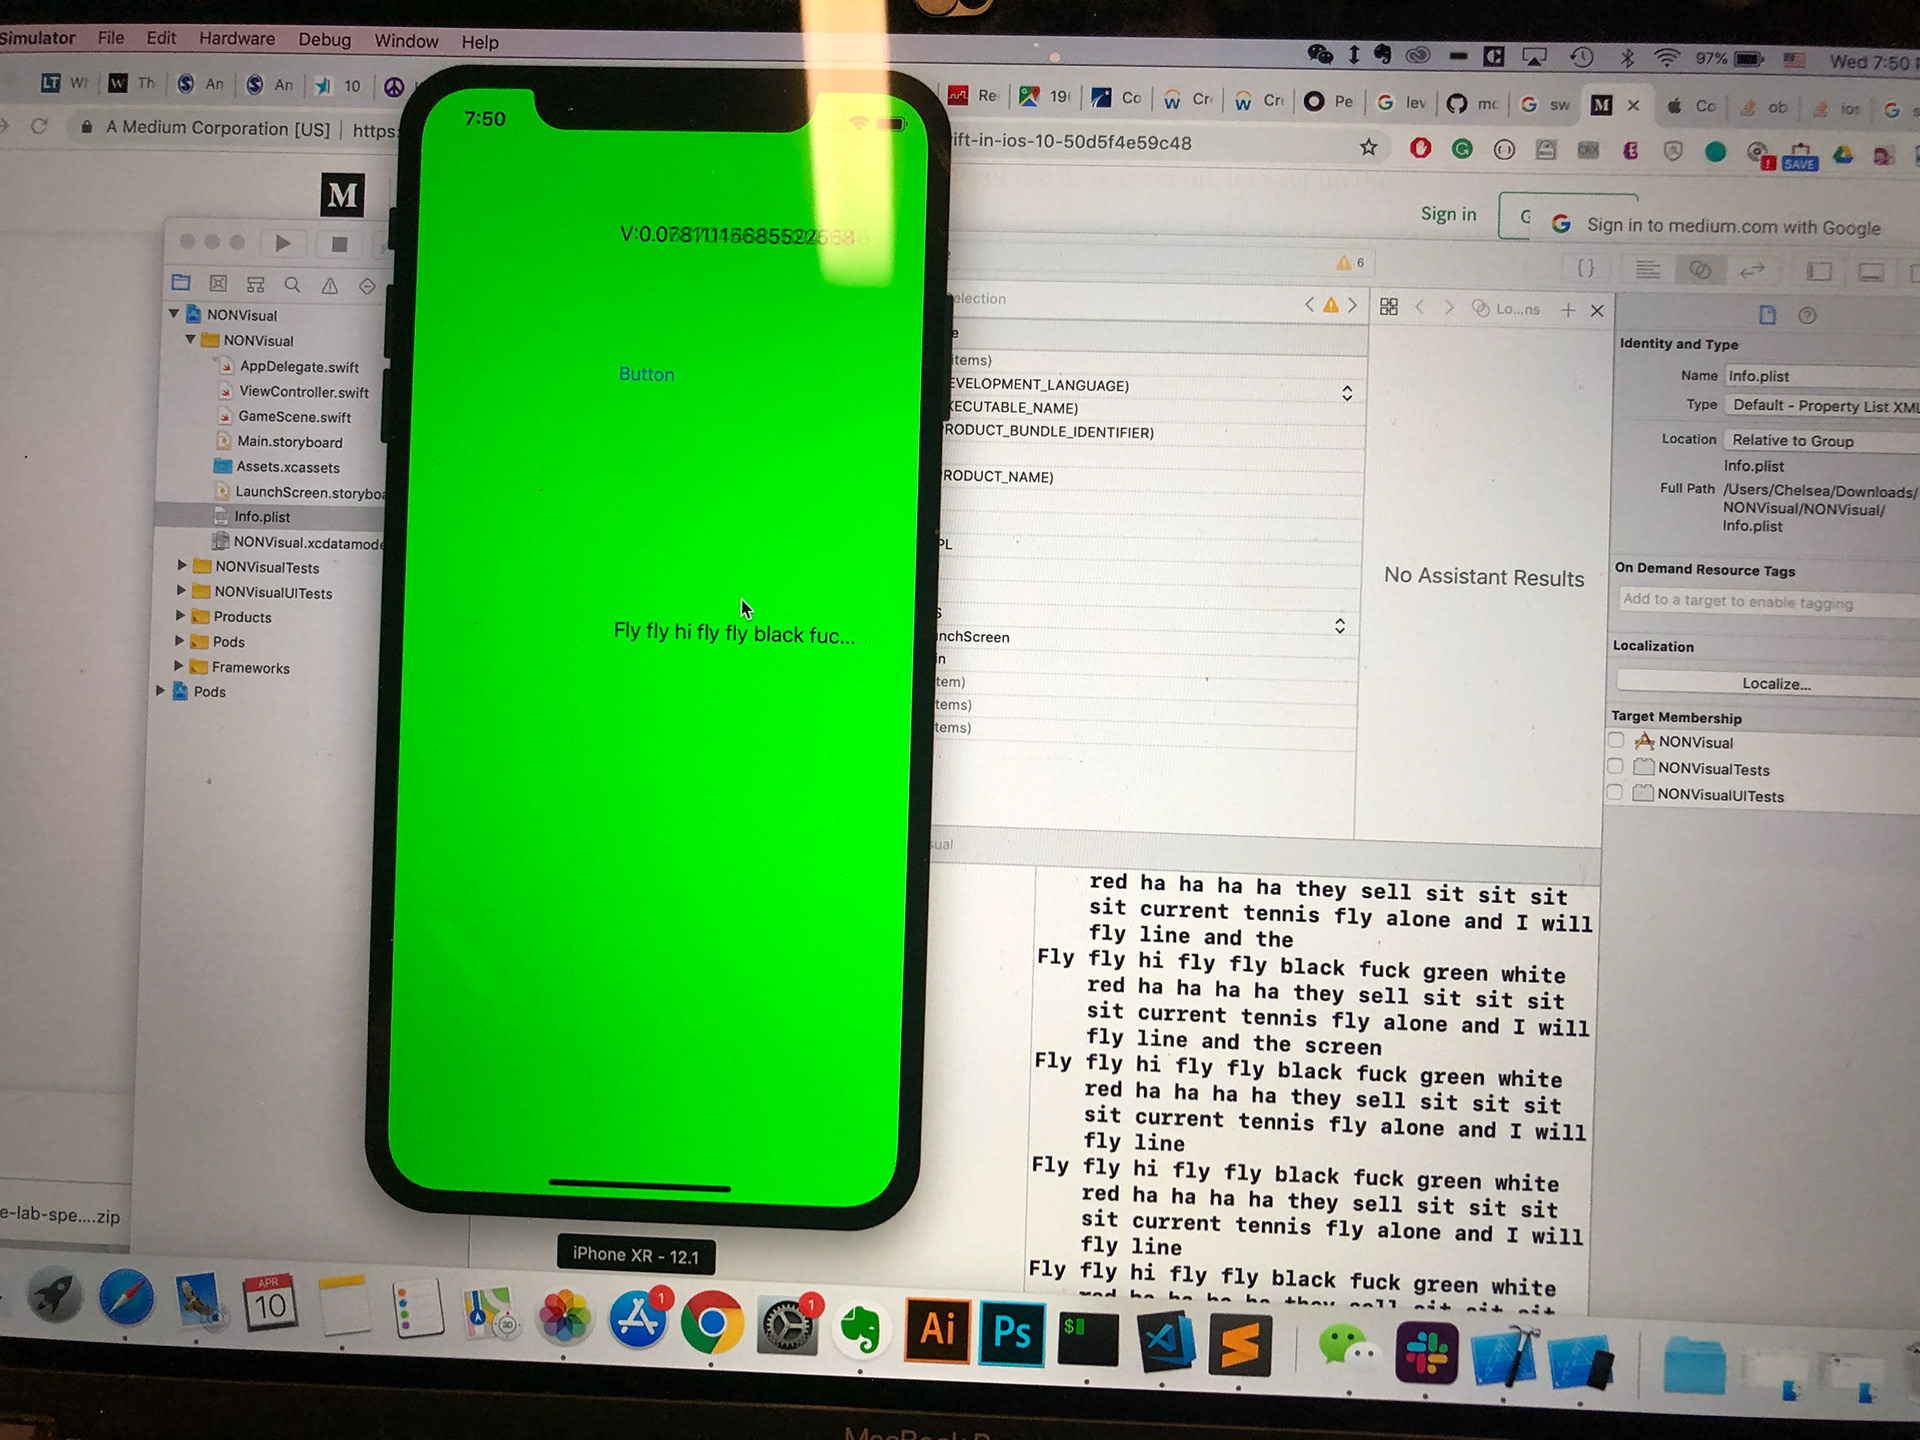Open Sublime Text from the Dock

(1240, 1346)
